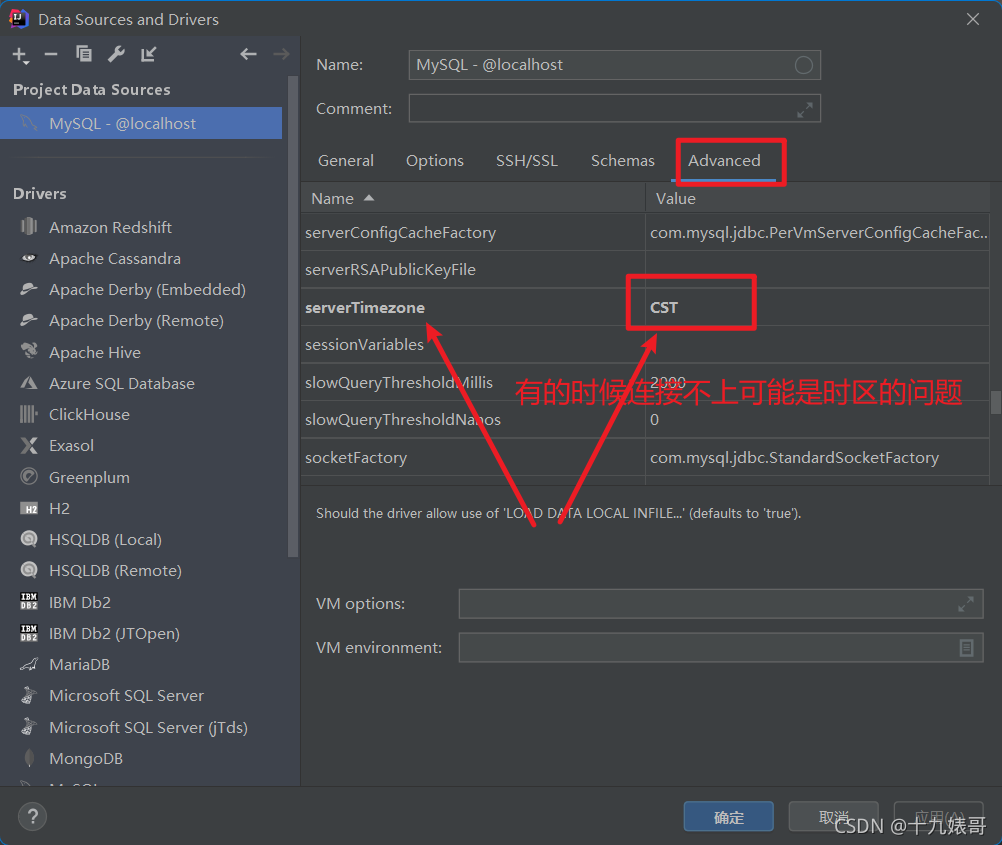Viewport: 1002px width, 845px height.
Task: Click the Exasol X icon
Action: (x=29, y=446)
